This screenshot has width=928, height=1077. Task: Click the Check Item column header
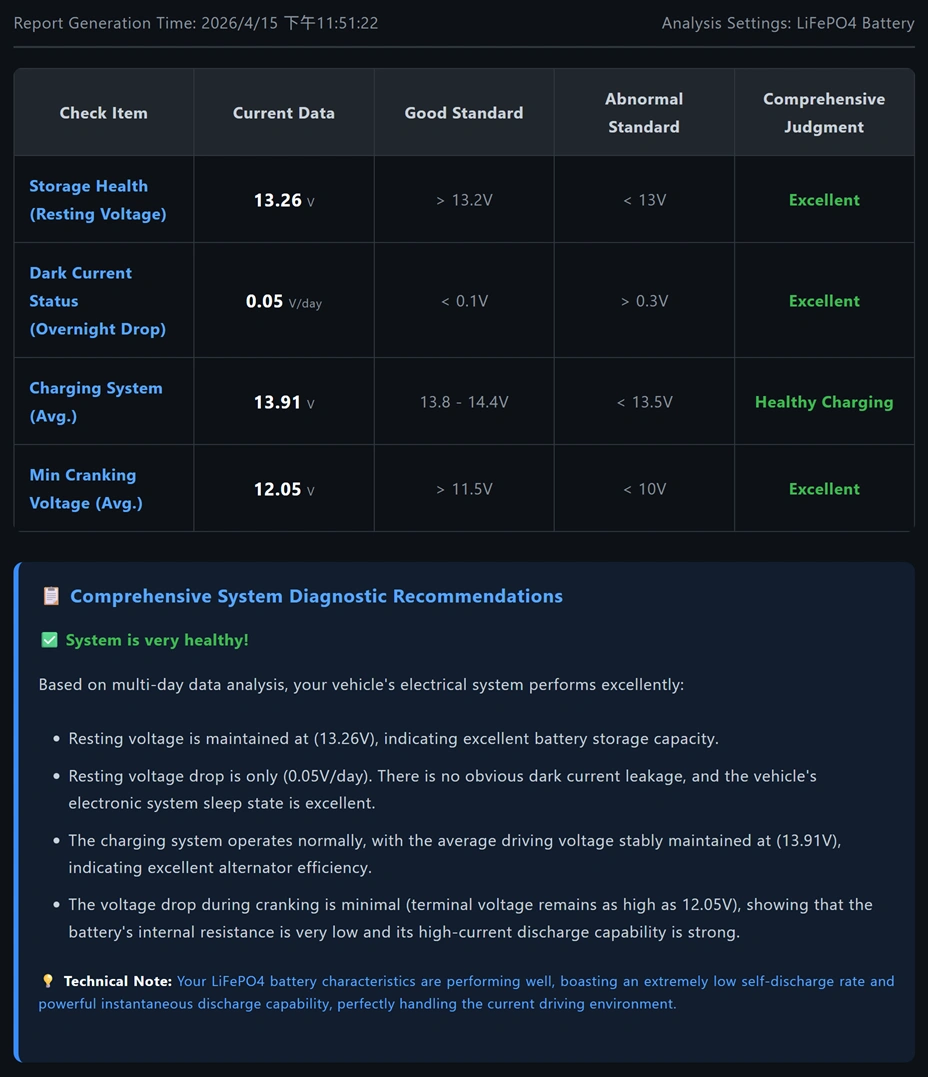click(103, 113)
